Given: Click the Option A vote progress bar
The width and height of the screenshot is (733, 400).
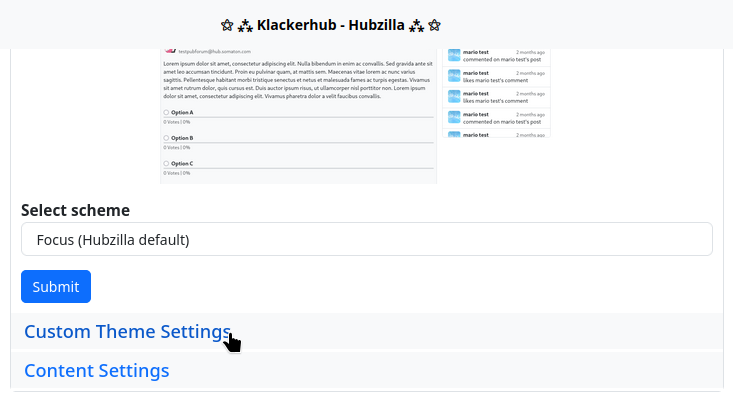Looking at the screenshot, I should (298, 119).
